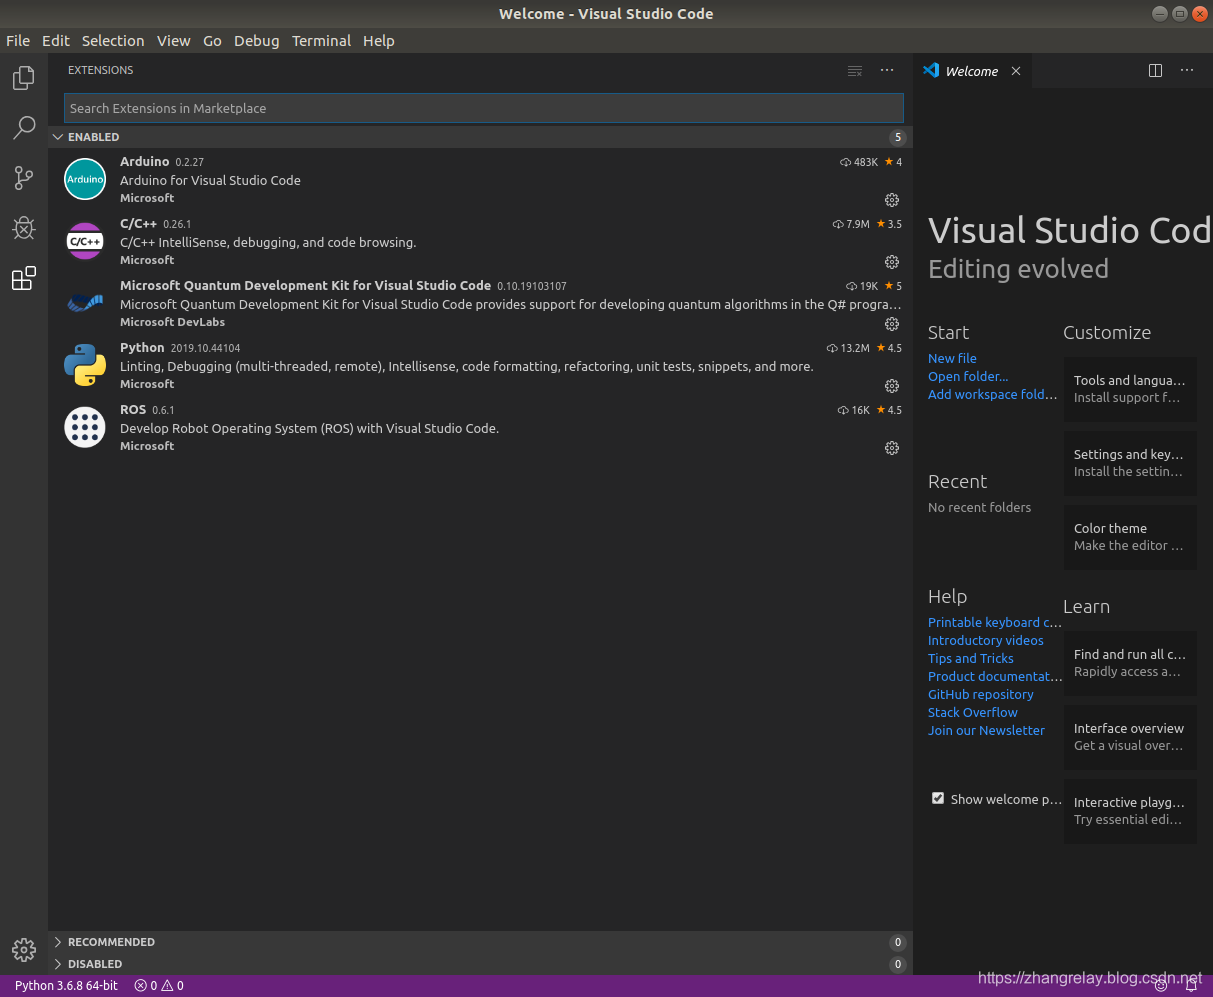Open the ROS extension manage gear
1213x997 pixels.
coord(892,448)
